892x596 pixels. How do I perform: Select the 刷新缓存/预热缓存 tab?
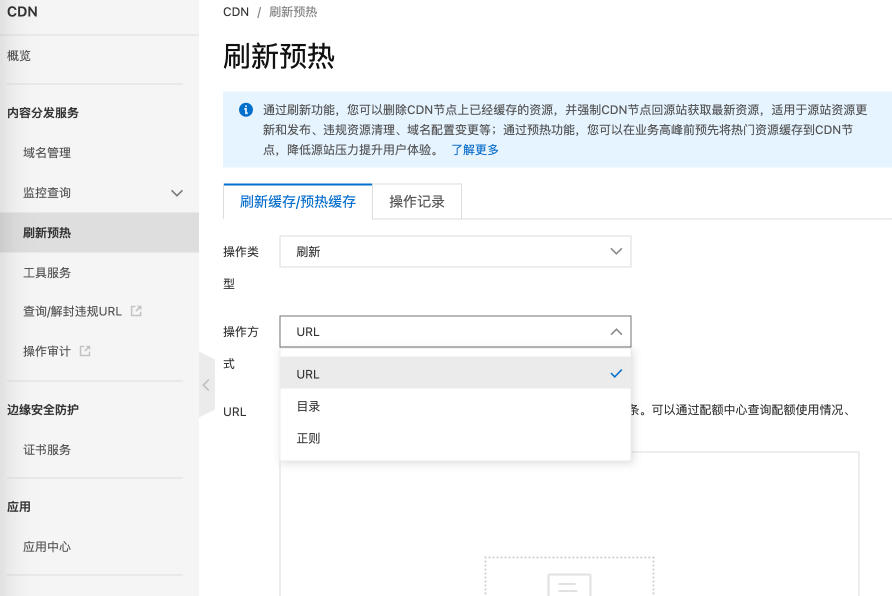(296, 201)
